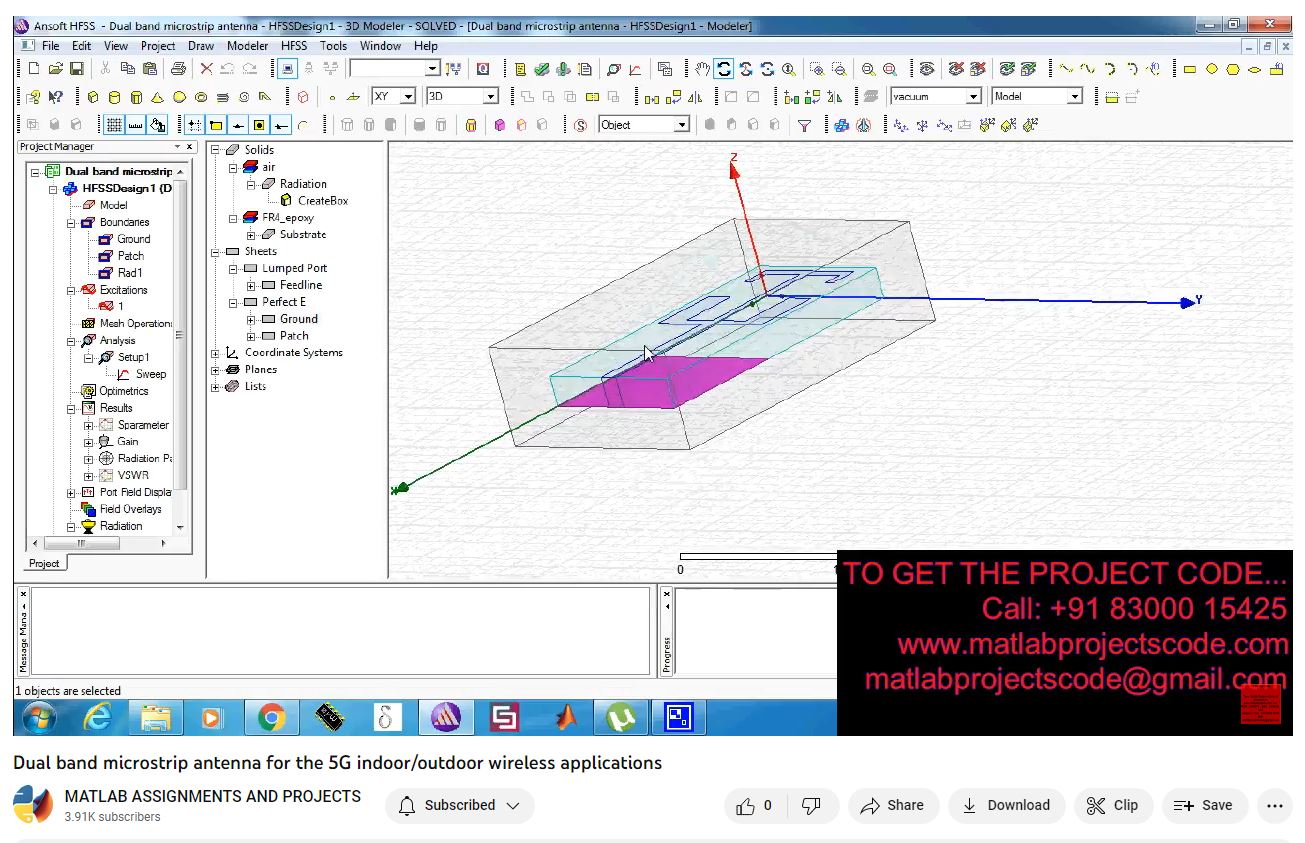Open the File menu

[x=50, y=45]
